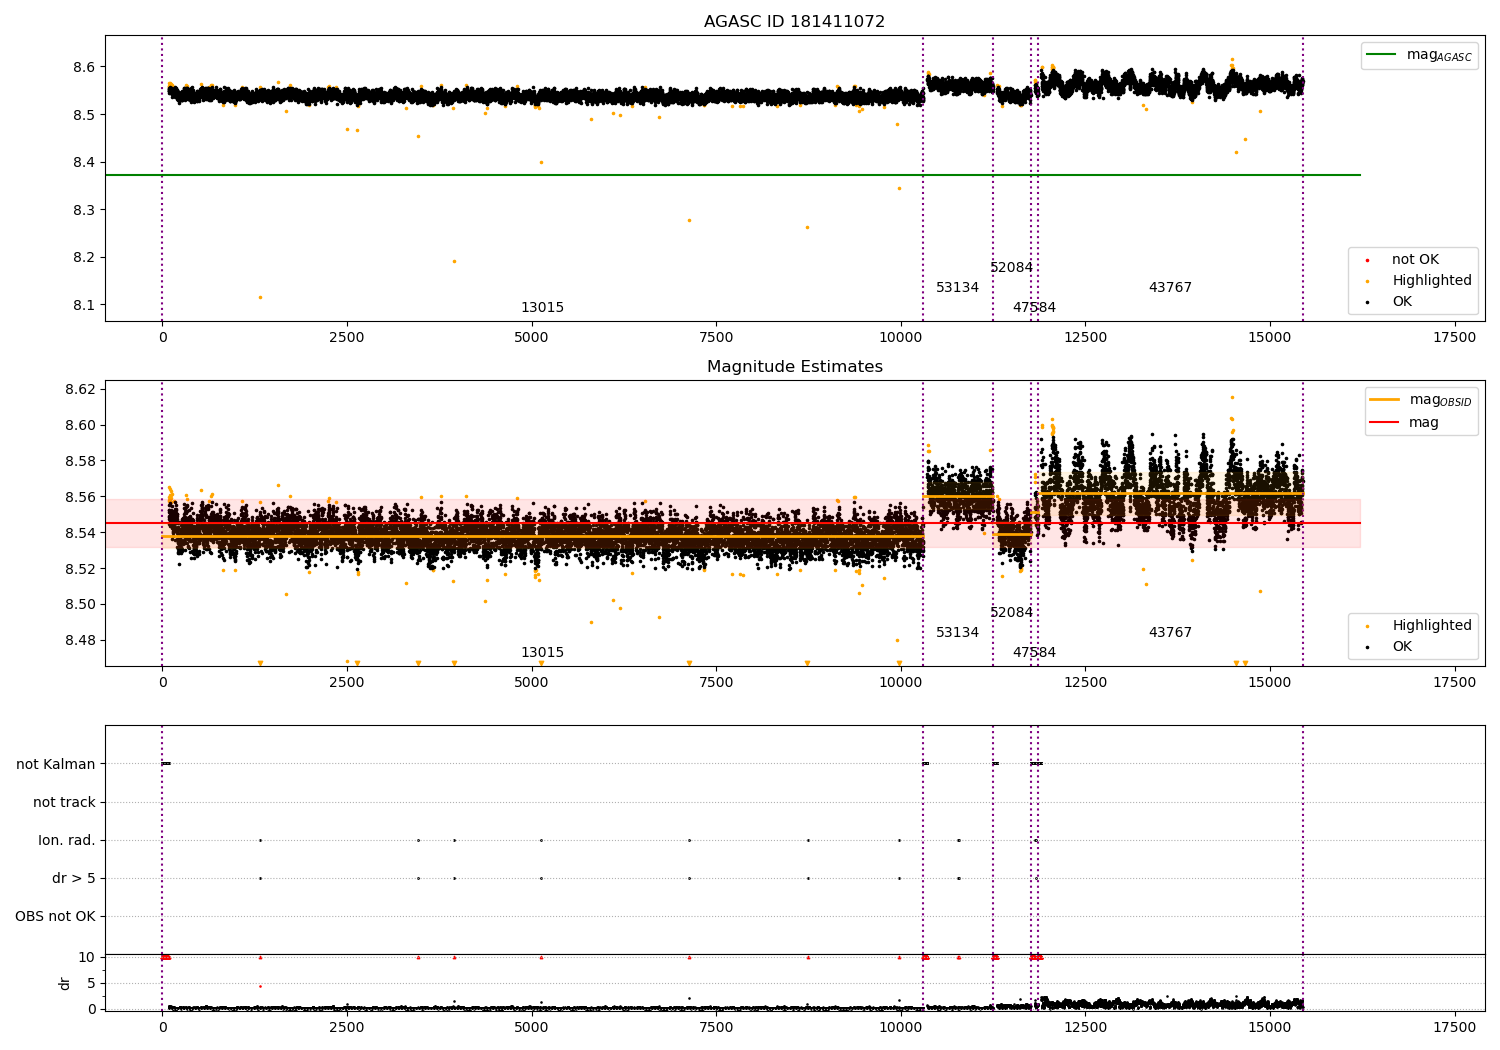Click the green mag AGASC line in the top plot
The image size is (1500, 1050).
733,175
